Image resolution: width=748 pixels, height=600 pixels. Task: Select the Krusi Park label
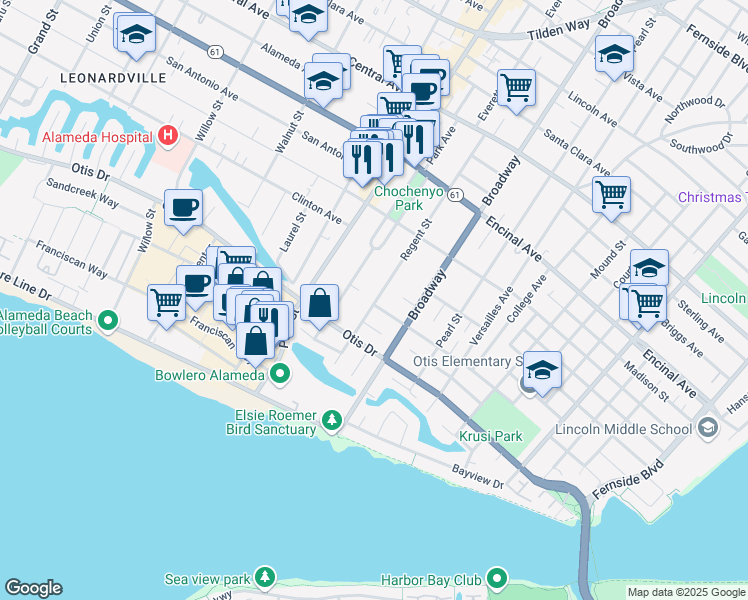pyautogui.click(x=490, y=436)
